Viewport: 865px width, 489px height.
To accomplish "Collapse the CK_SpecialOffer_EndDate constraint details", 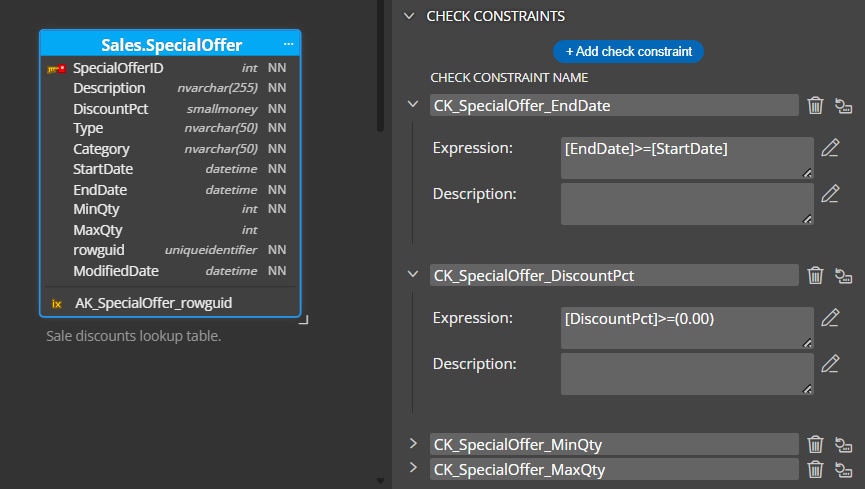I will pos(413,104).
